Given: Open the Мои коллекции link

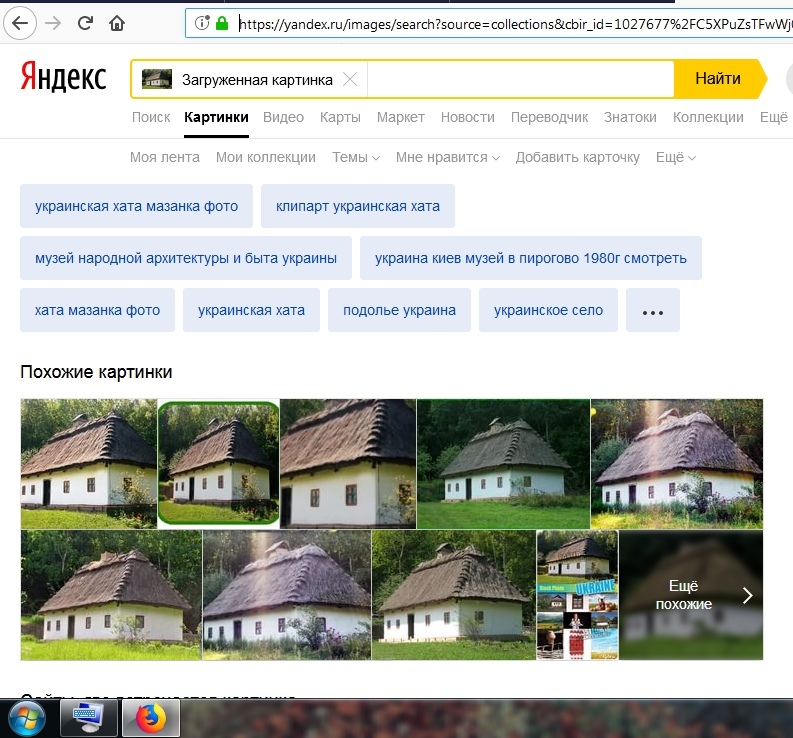Looking at the screenshot, I should (265, 157).
